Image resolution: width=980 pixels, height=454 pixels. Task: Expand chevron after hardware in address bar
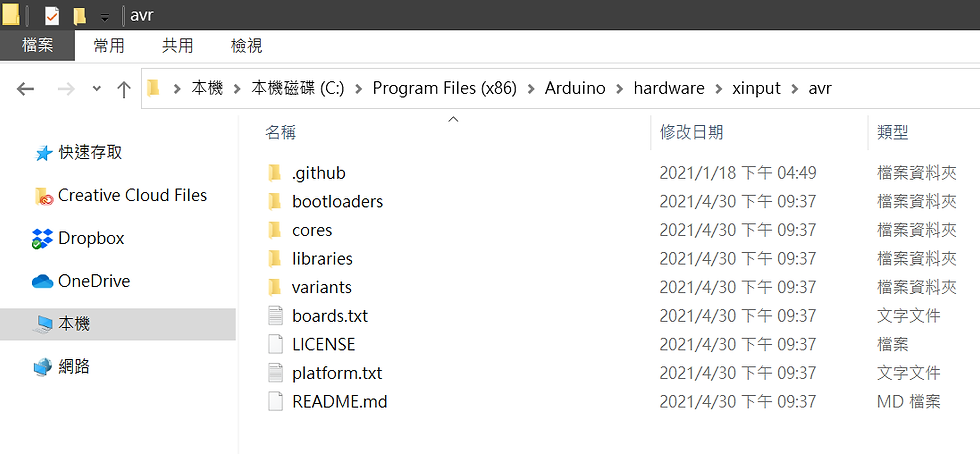(x=719, y=89)
